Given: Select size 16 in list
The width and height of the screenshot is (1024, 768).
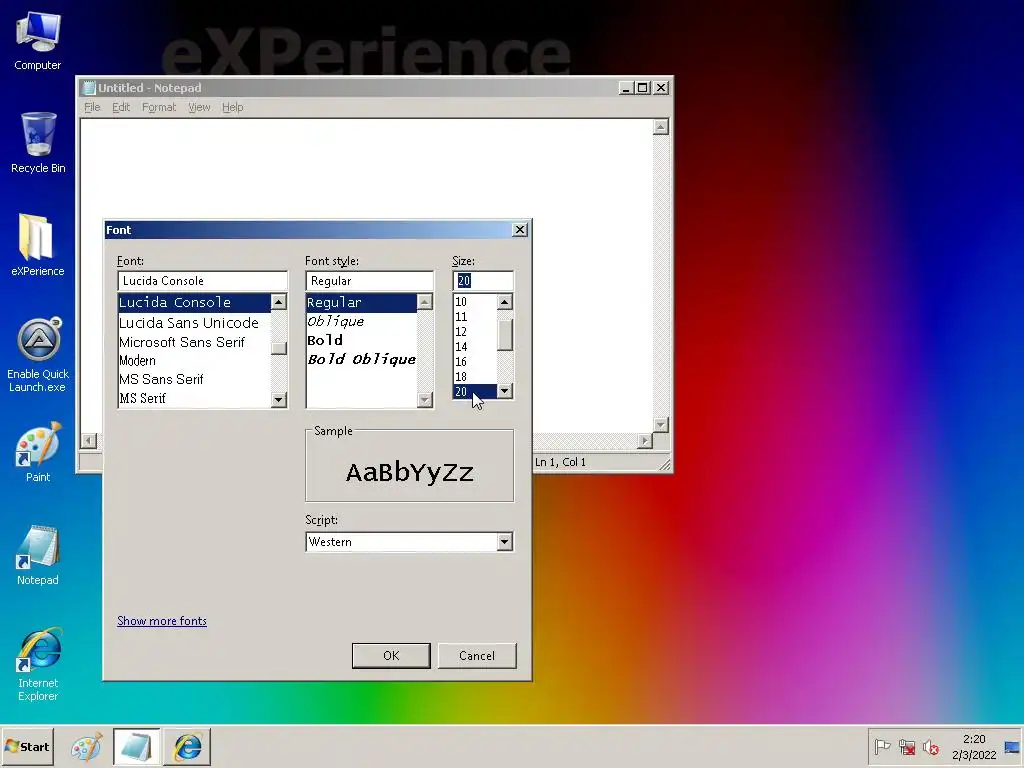Looking at the screenshot, I should click(x=475, y=362).
